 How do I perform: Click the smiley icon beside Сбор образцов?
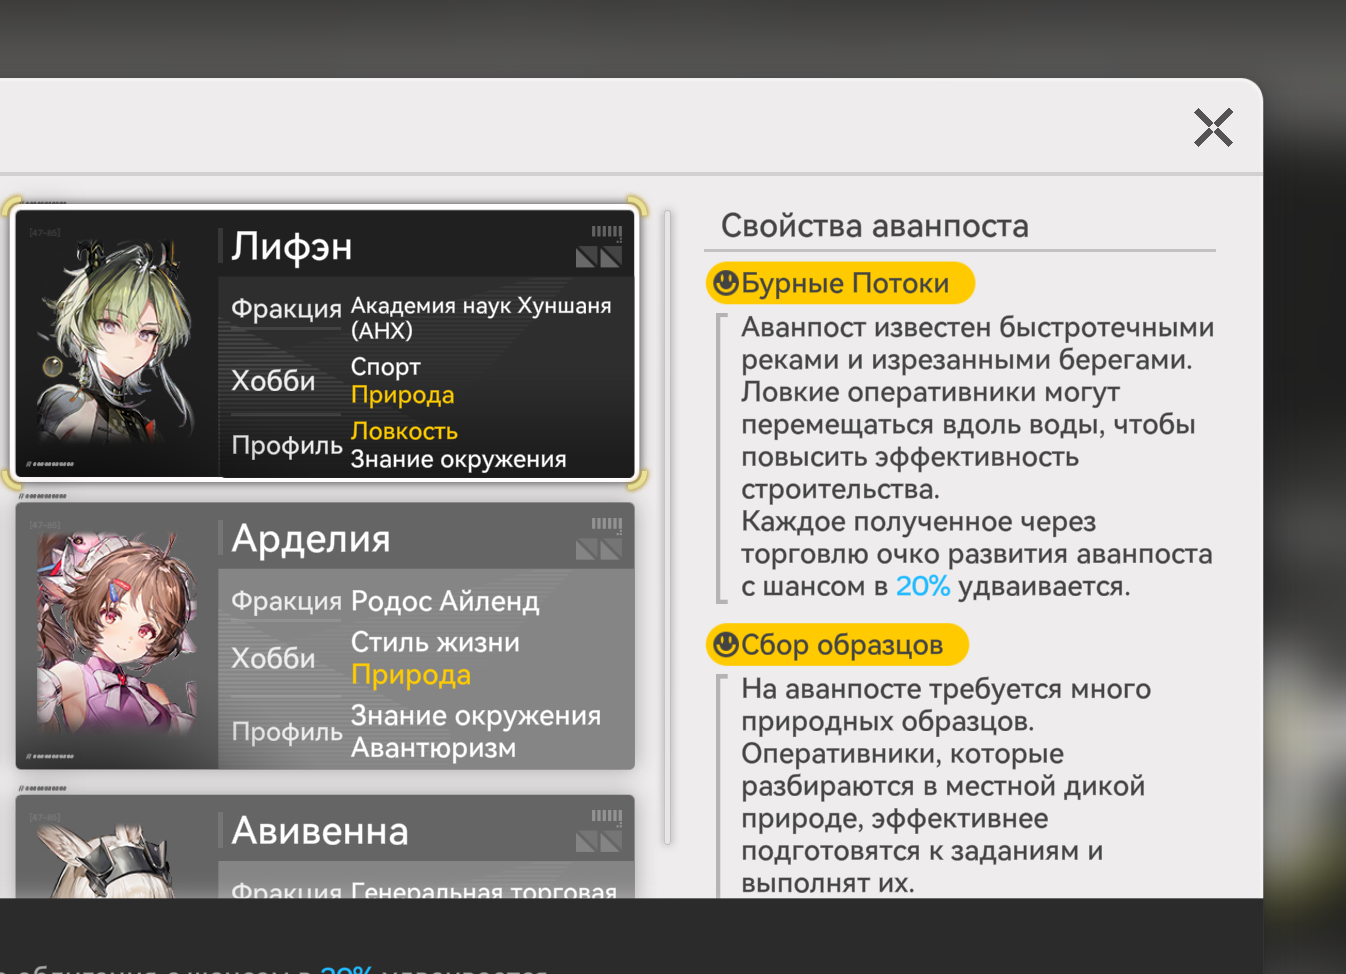(726, 645)
